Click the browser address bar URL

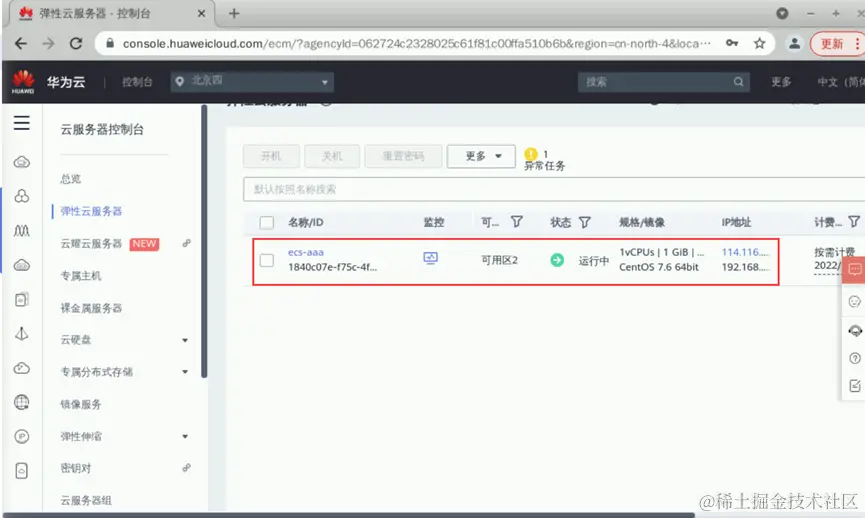(417, 44)
